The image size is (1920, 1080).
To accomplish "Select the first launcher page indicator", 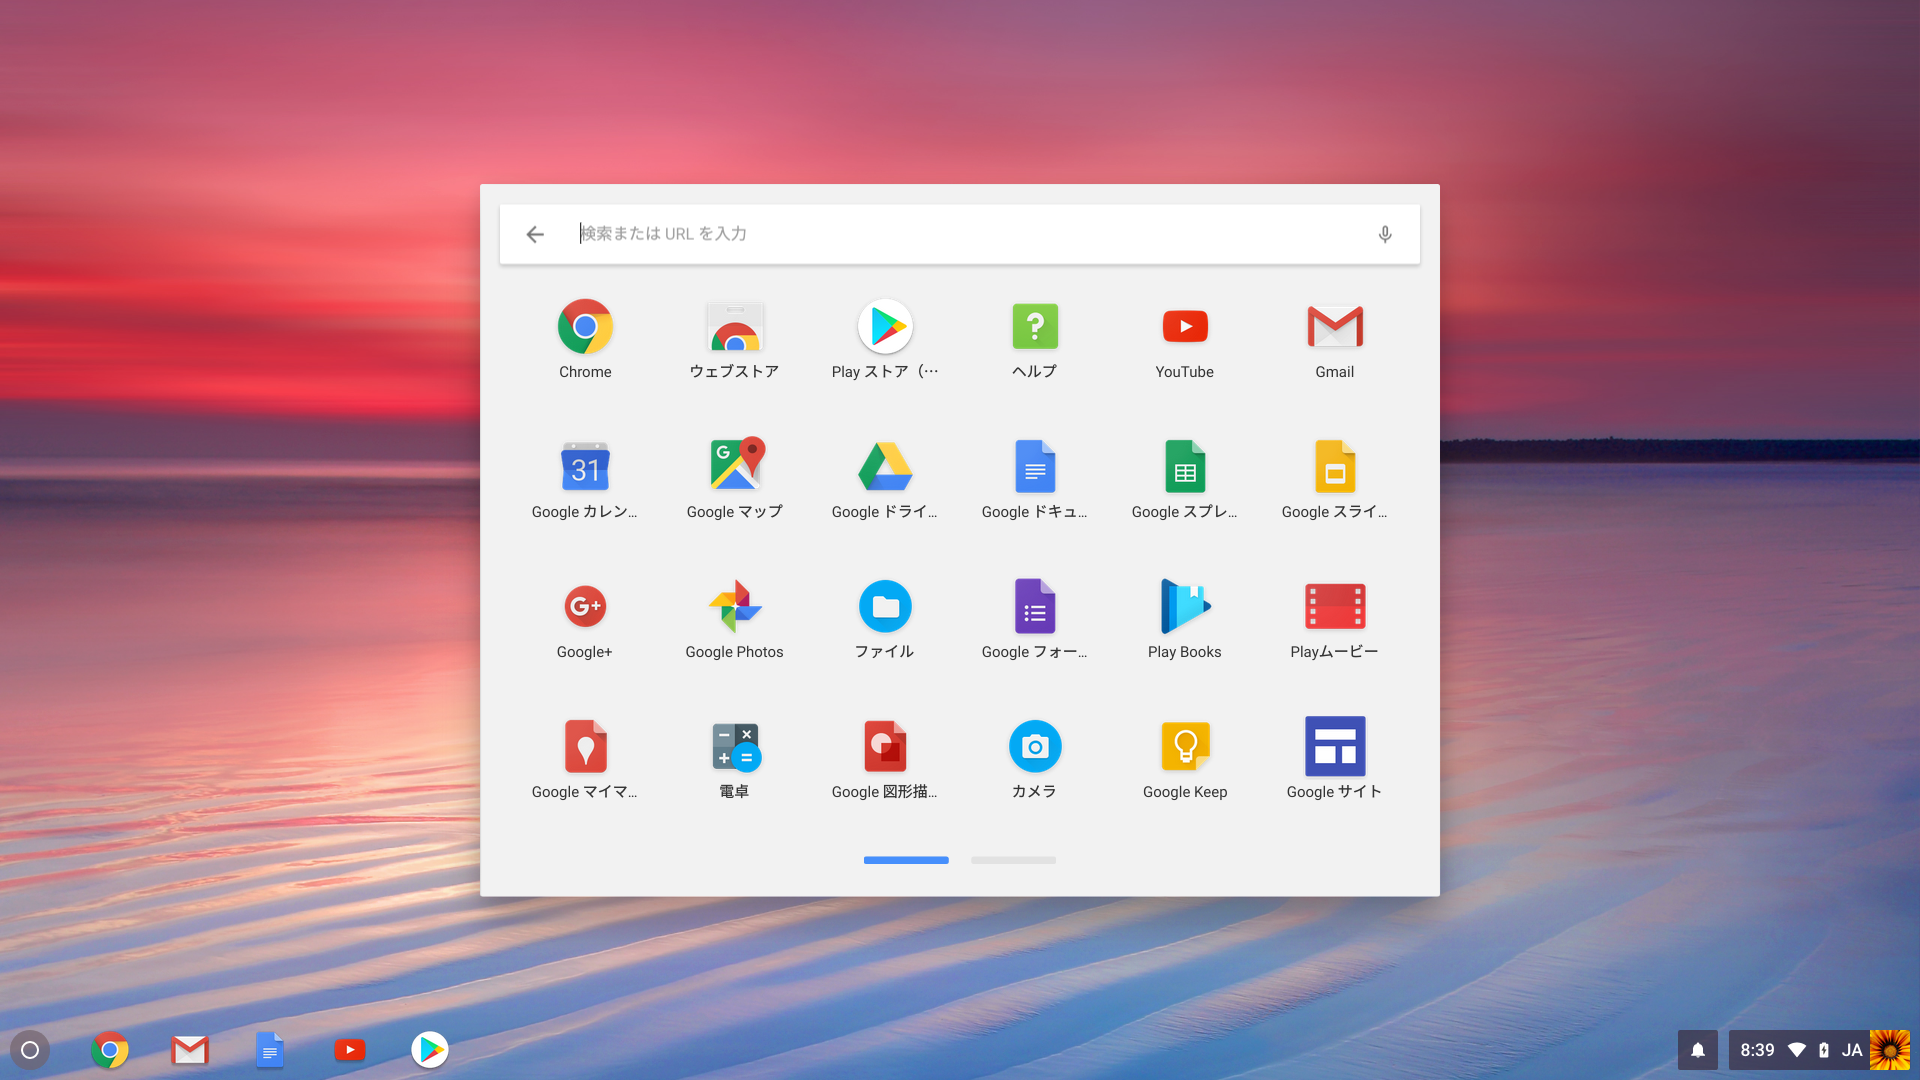I will (906, 860).
